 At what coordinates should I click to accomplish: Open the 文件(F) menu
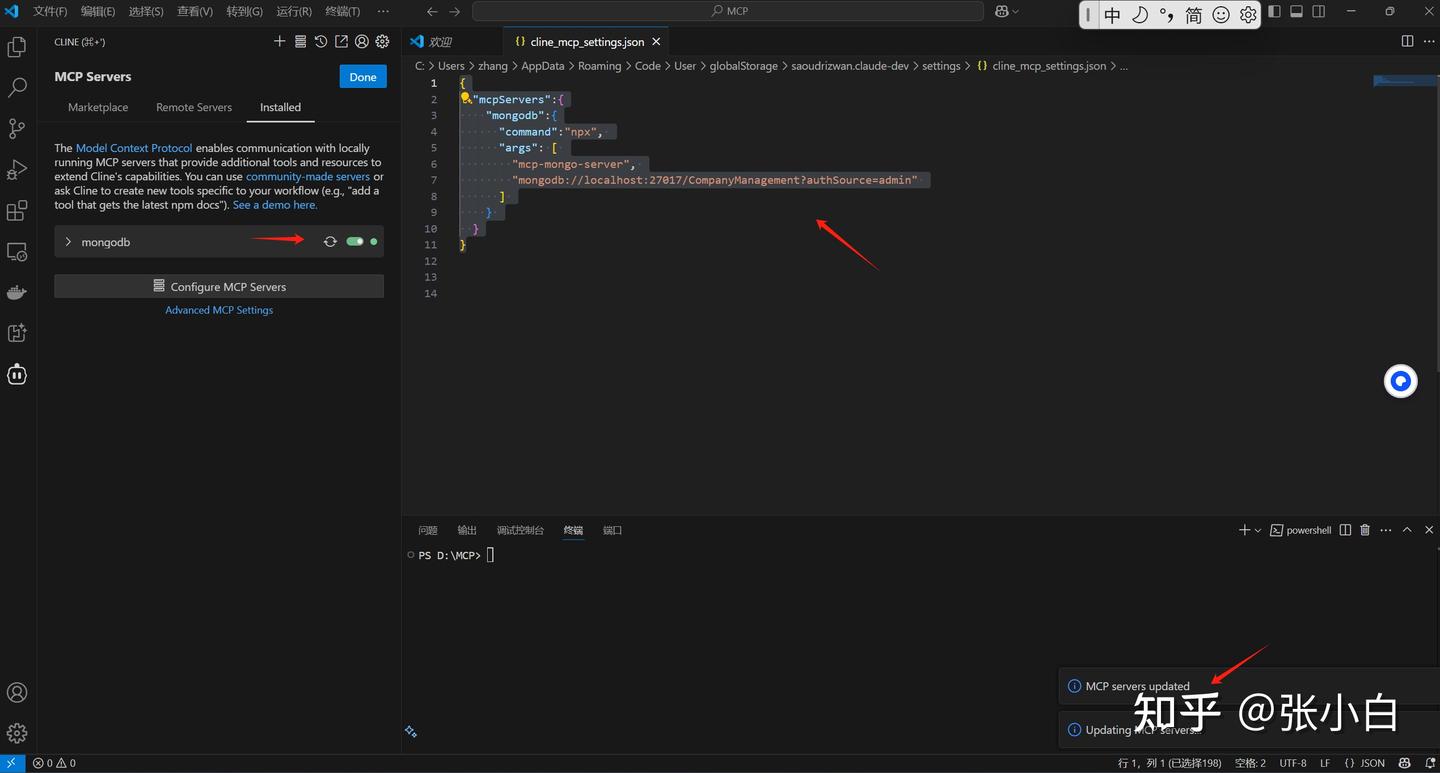pos(50,12)
